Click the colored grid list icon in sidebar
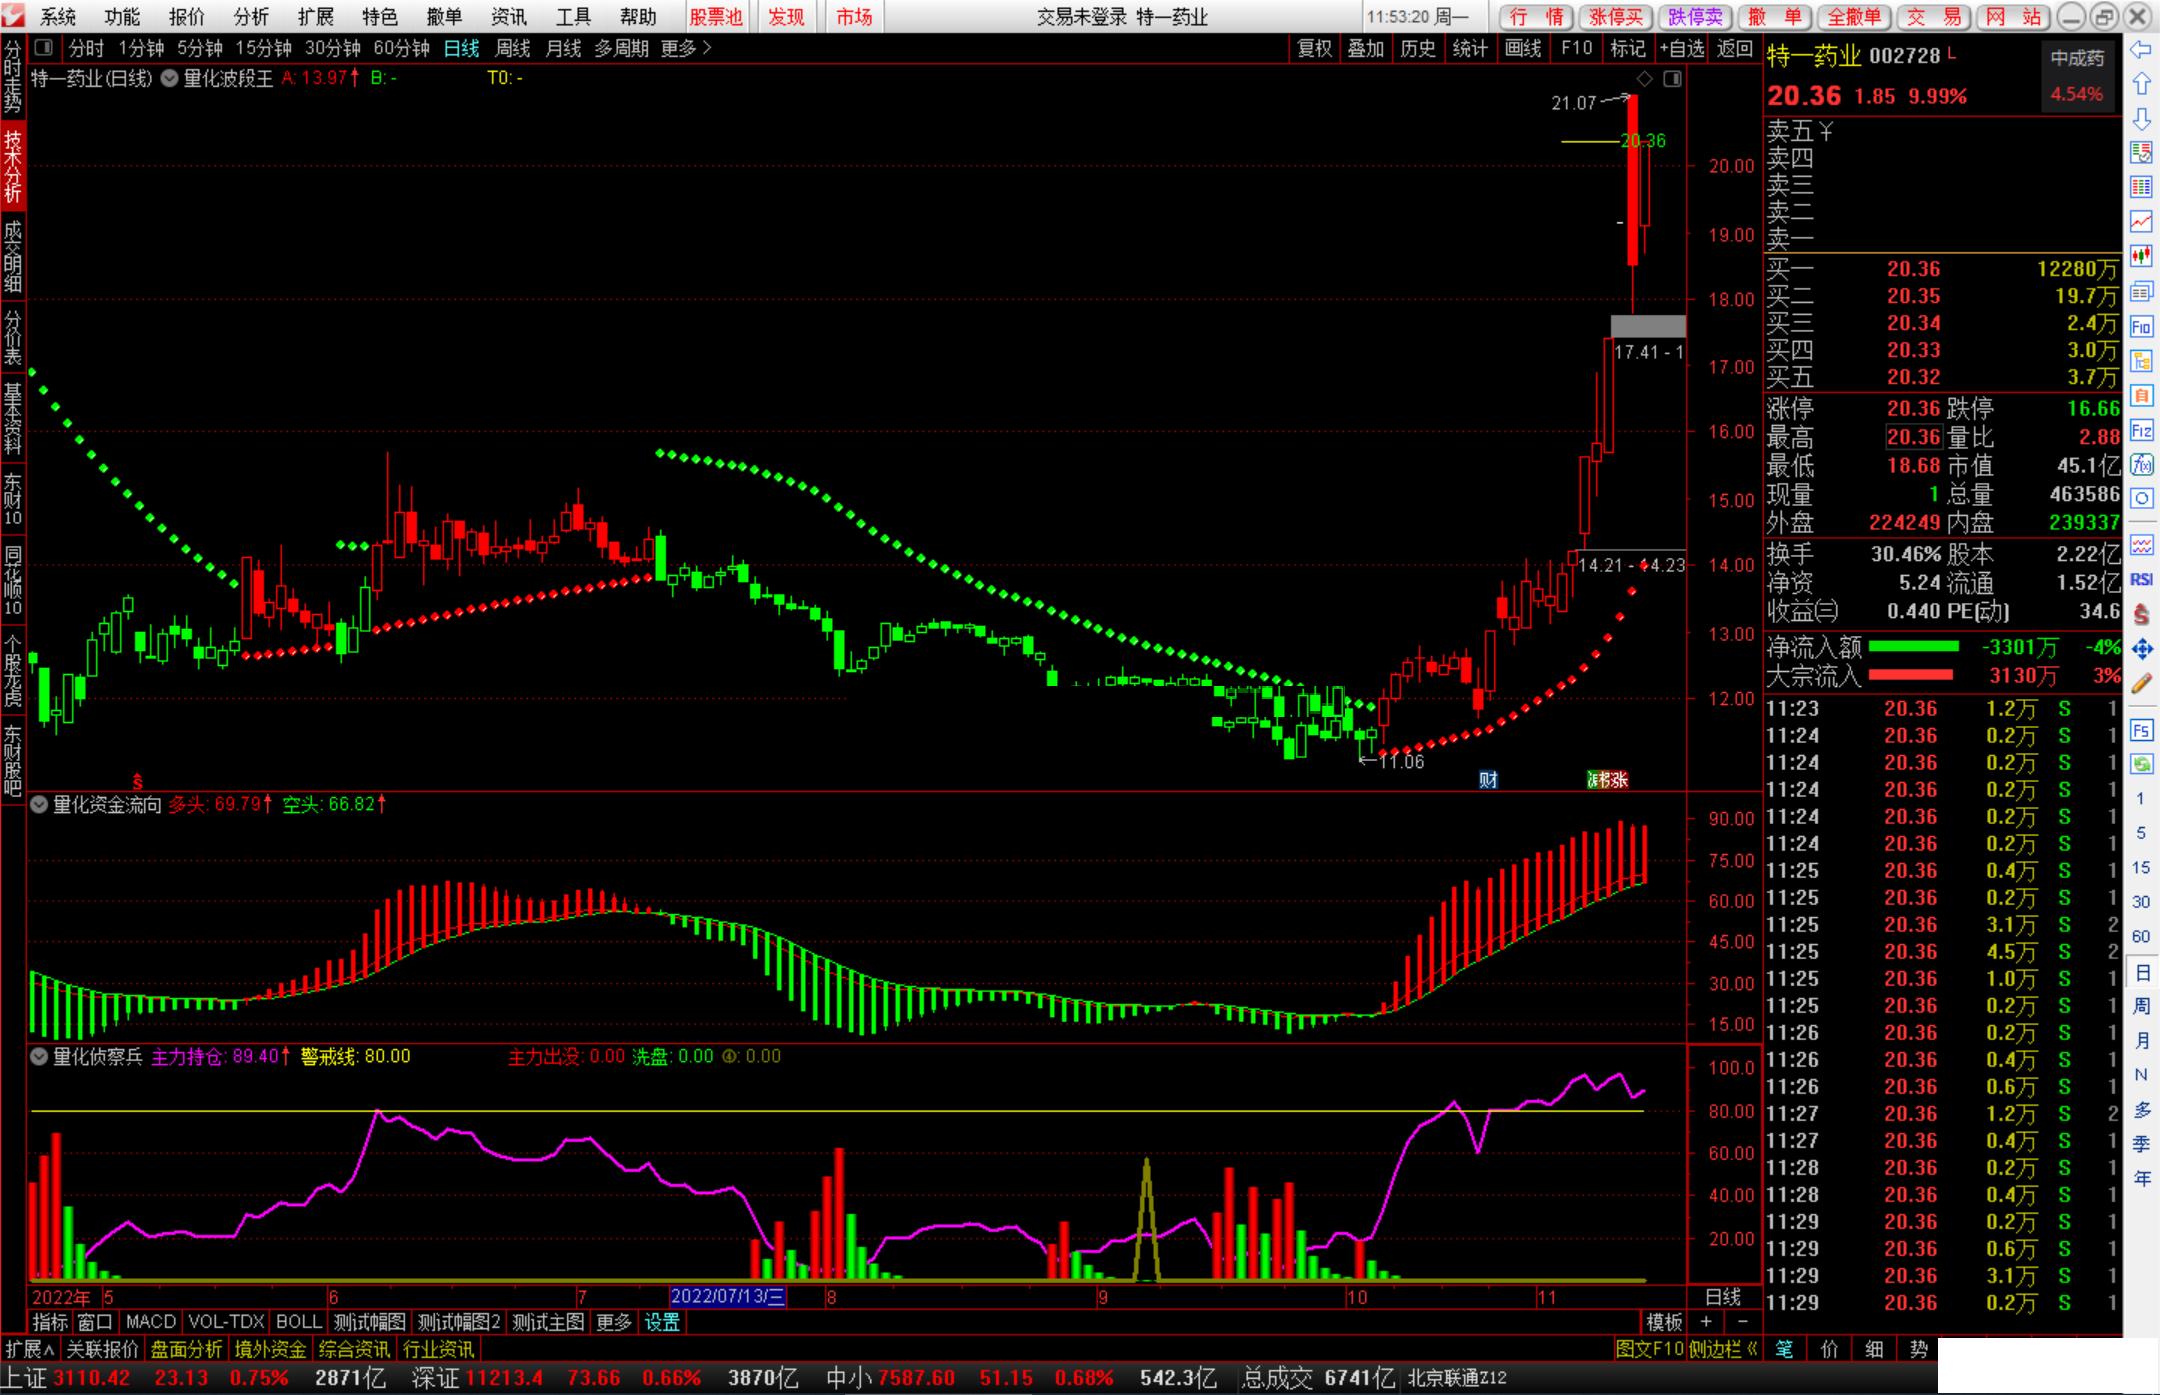The image size is (2160, 1395). coord(2141,187)
